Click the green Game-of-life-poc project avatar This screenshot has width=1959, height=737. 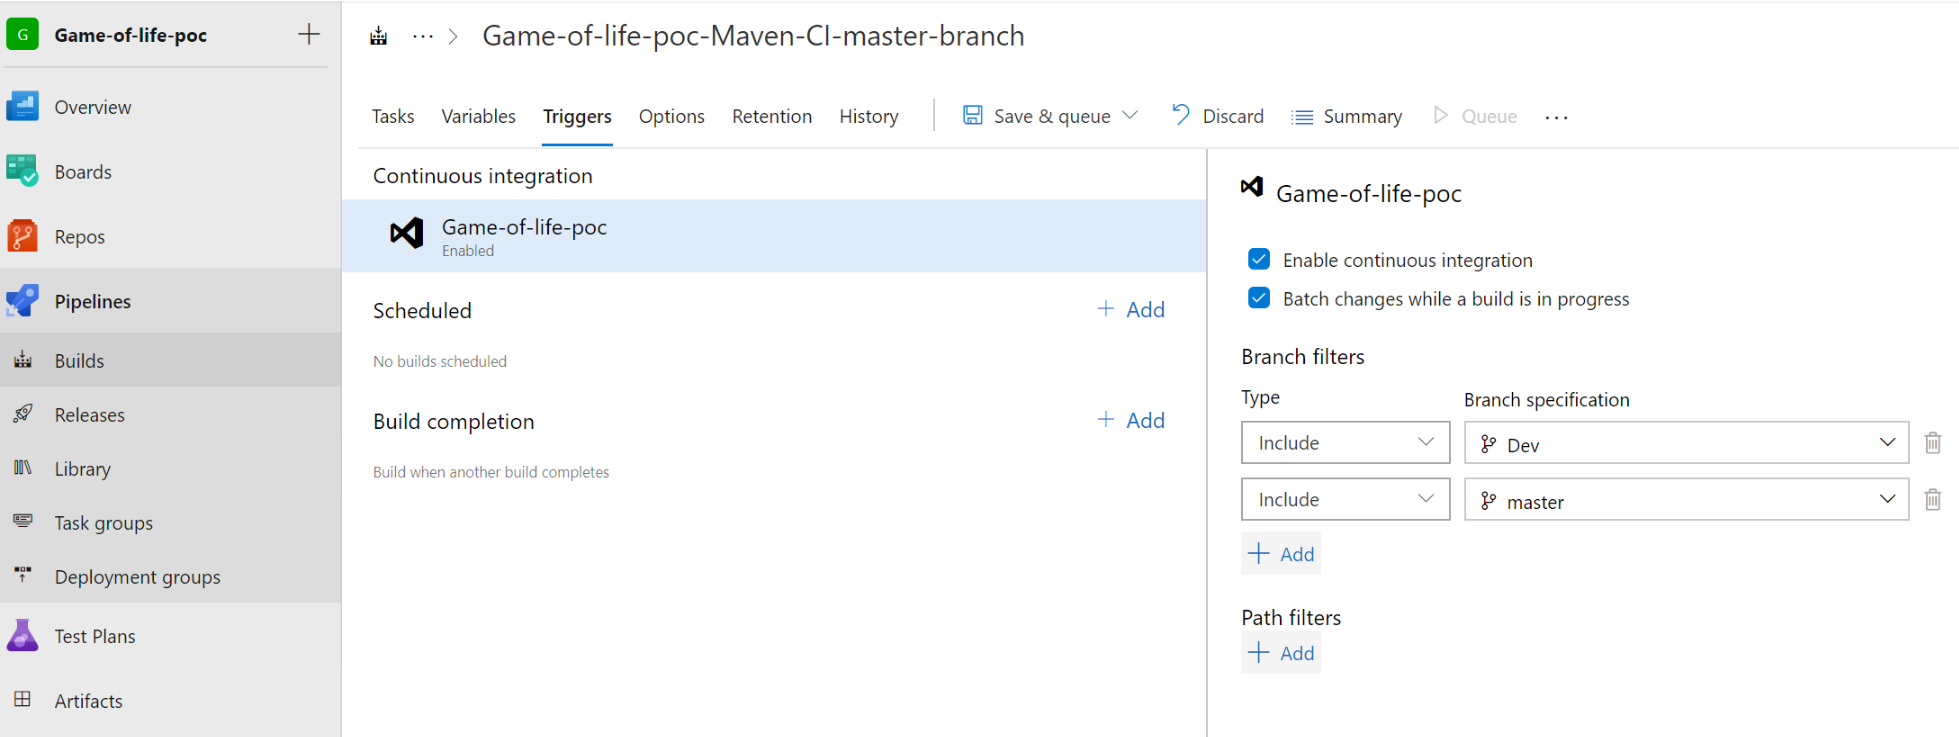(22, 34)
